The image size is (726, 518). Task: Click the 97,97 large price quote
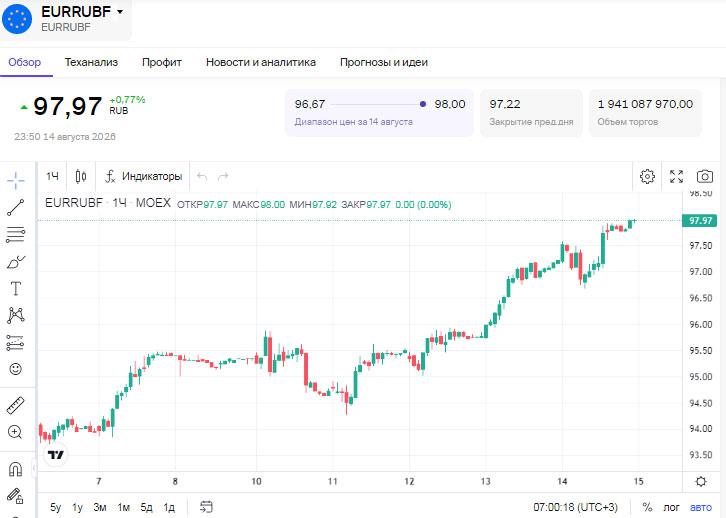[x=68, y=106]
